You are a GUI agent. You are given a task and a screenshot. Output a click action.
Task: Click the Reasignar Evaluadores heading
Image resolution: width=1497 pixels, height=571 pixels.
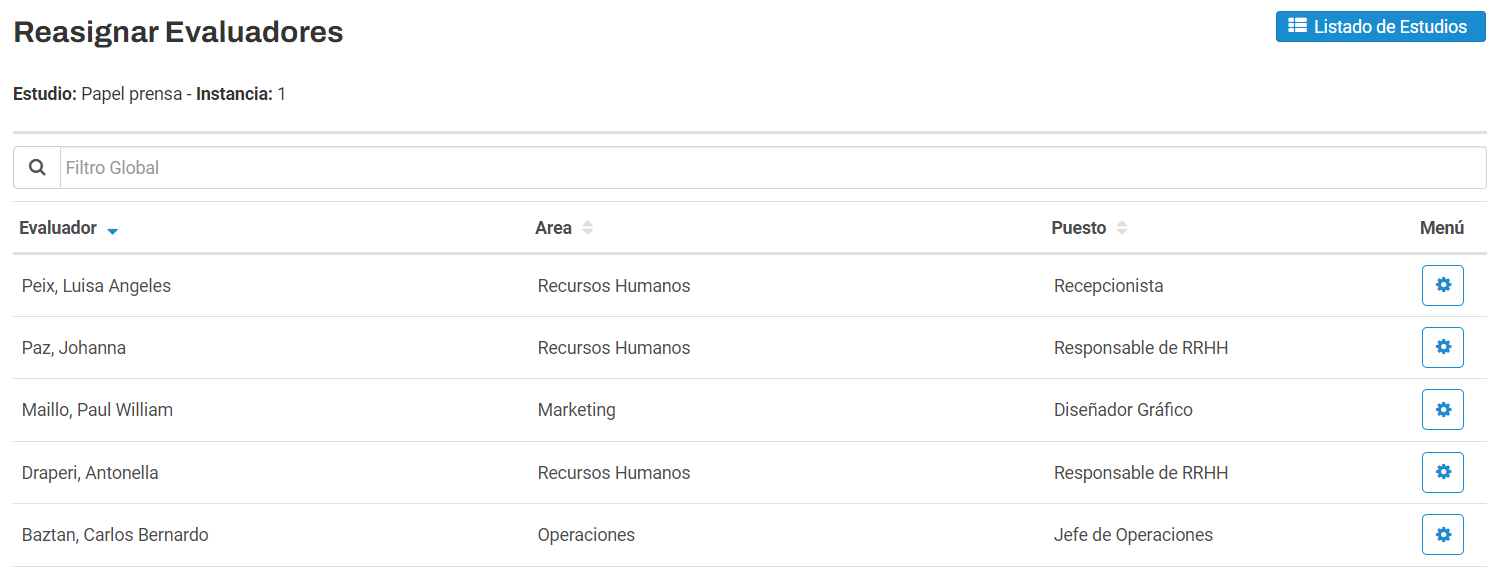point(178,32)
